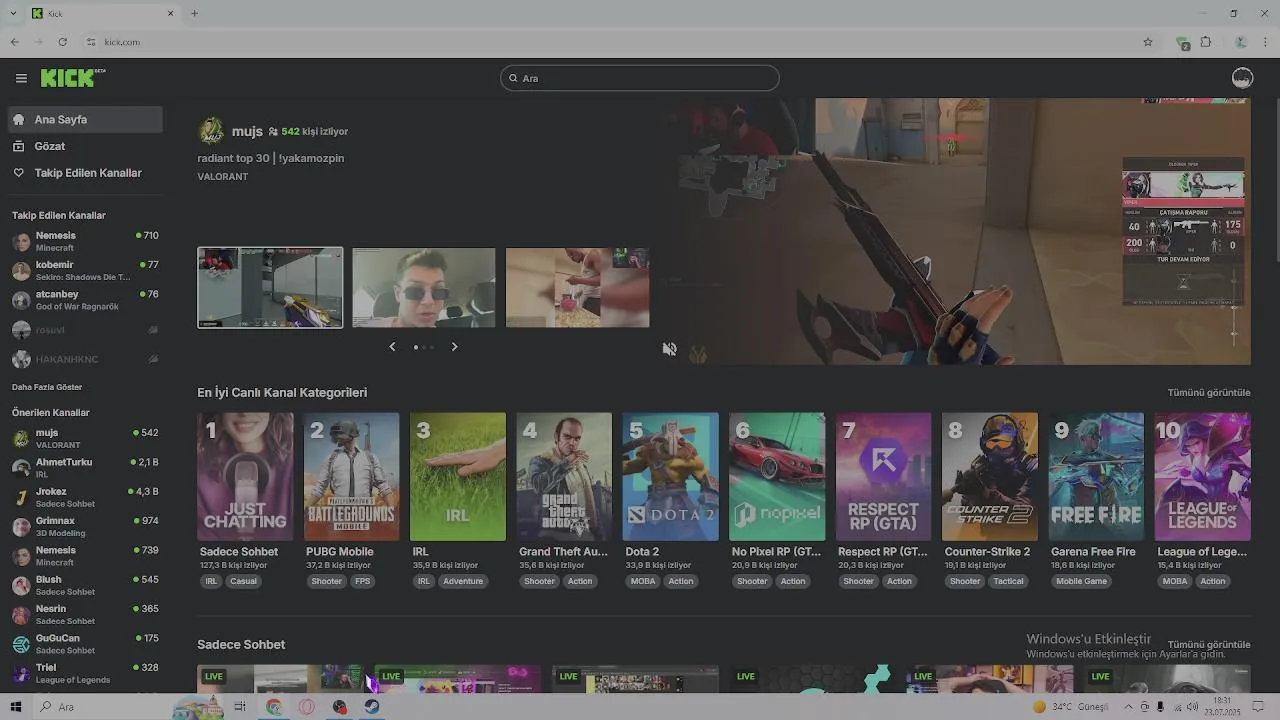Open Jrokez recommended channel
Image resolution: width=1280 pixels, height=720 pixels.
pyautogui.click(x=85, y=497)
